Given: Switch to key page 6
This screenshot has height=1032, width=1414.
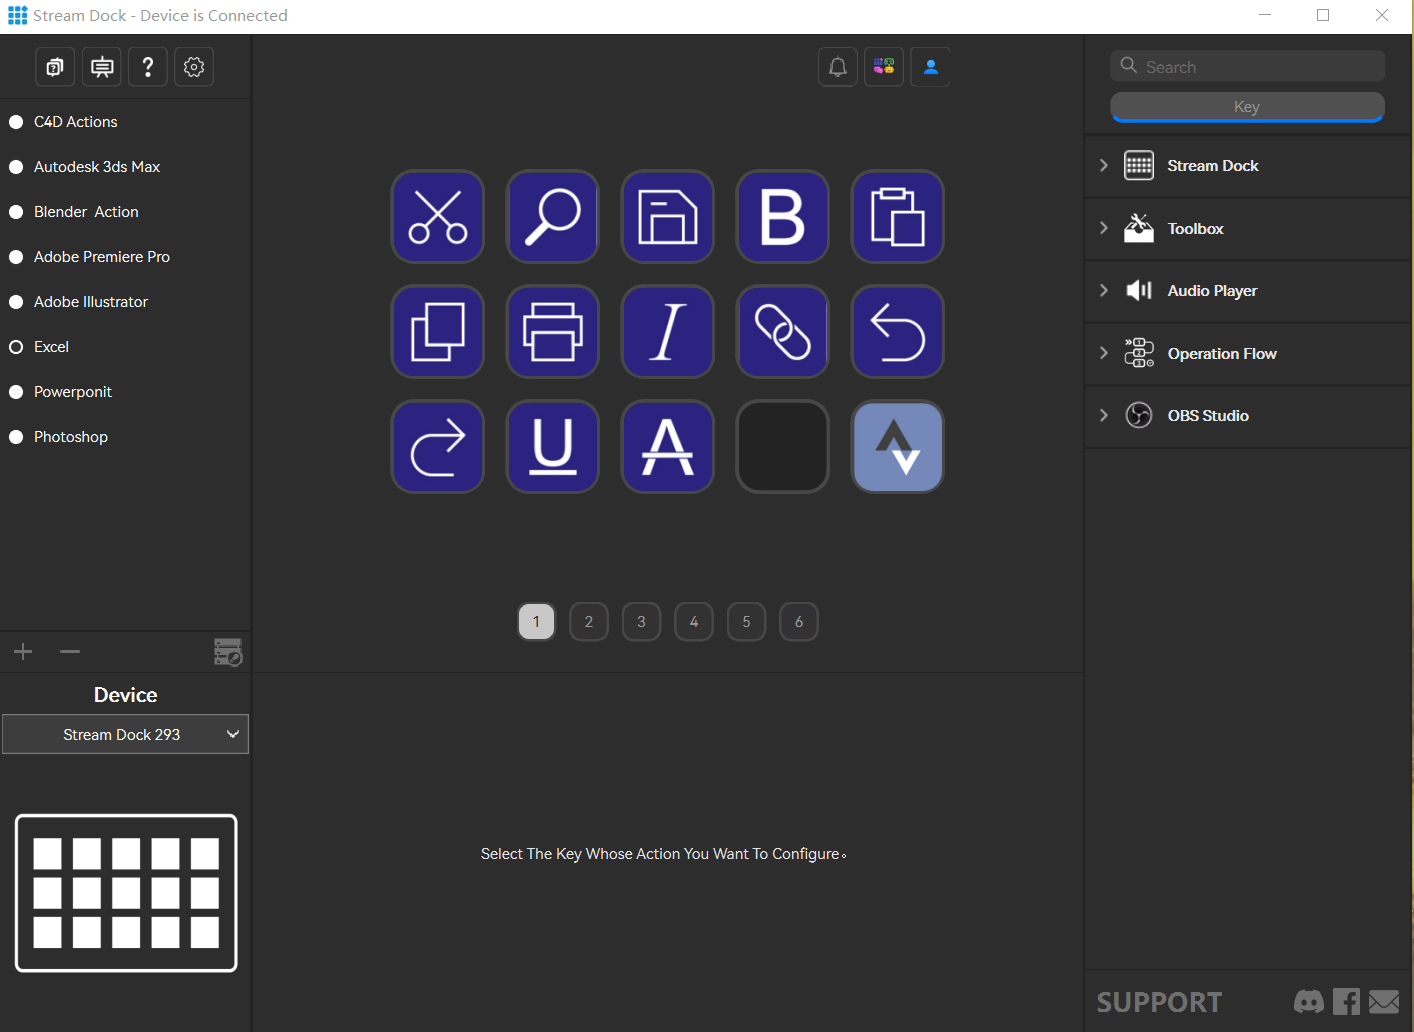Looking at the screenshot, I should 799,622.
